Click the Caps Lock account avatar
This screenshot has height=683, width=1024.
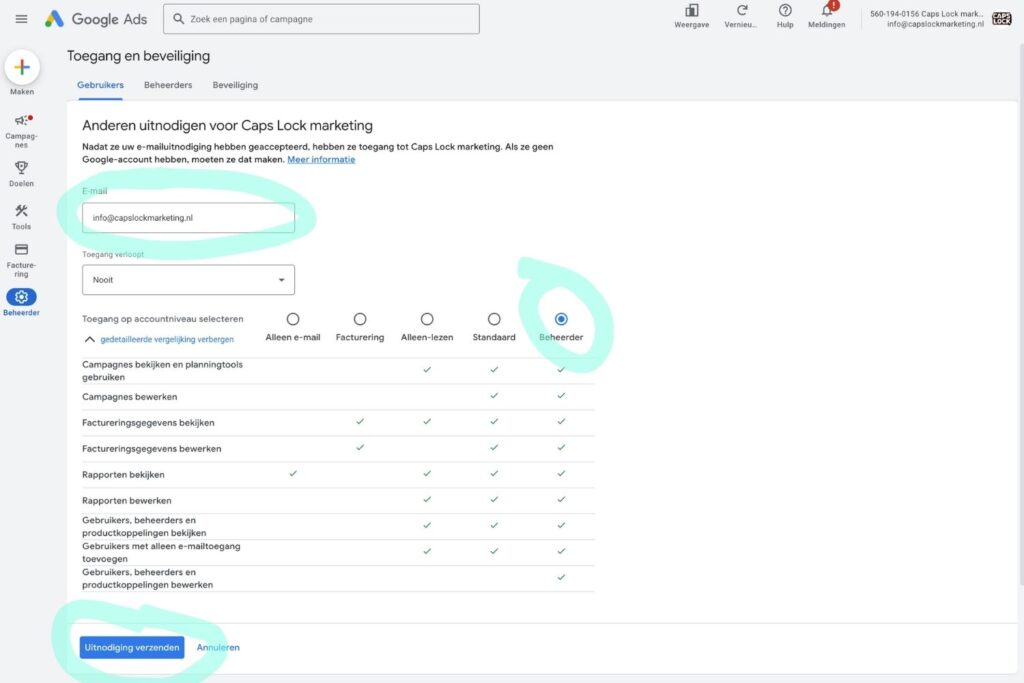(x=1002, y=18)
